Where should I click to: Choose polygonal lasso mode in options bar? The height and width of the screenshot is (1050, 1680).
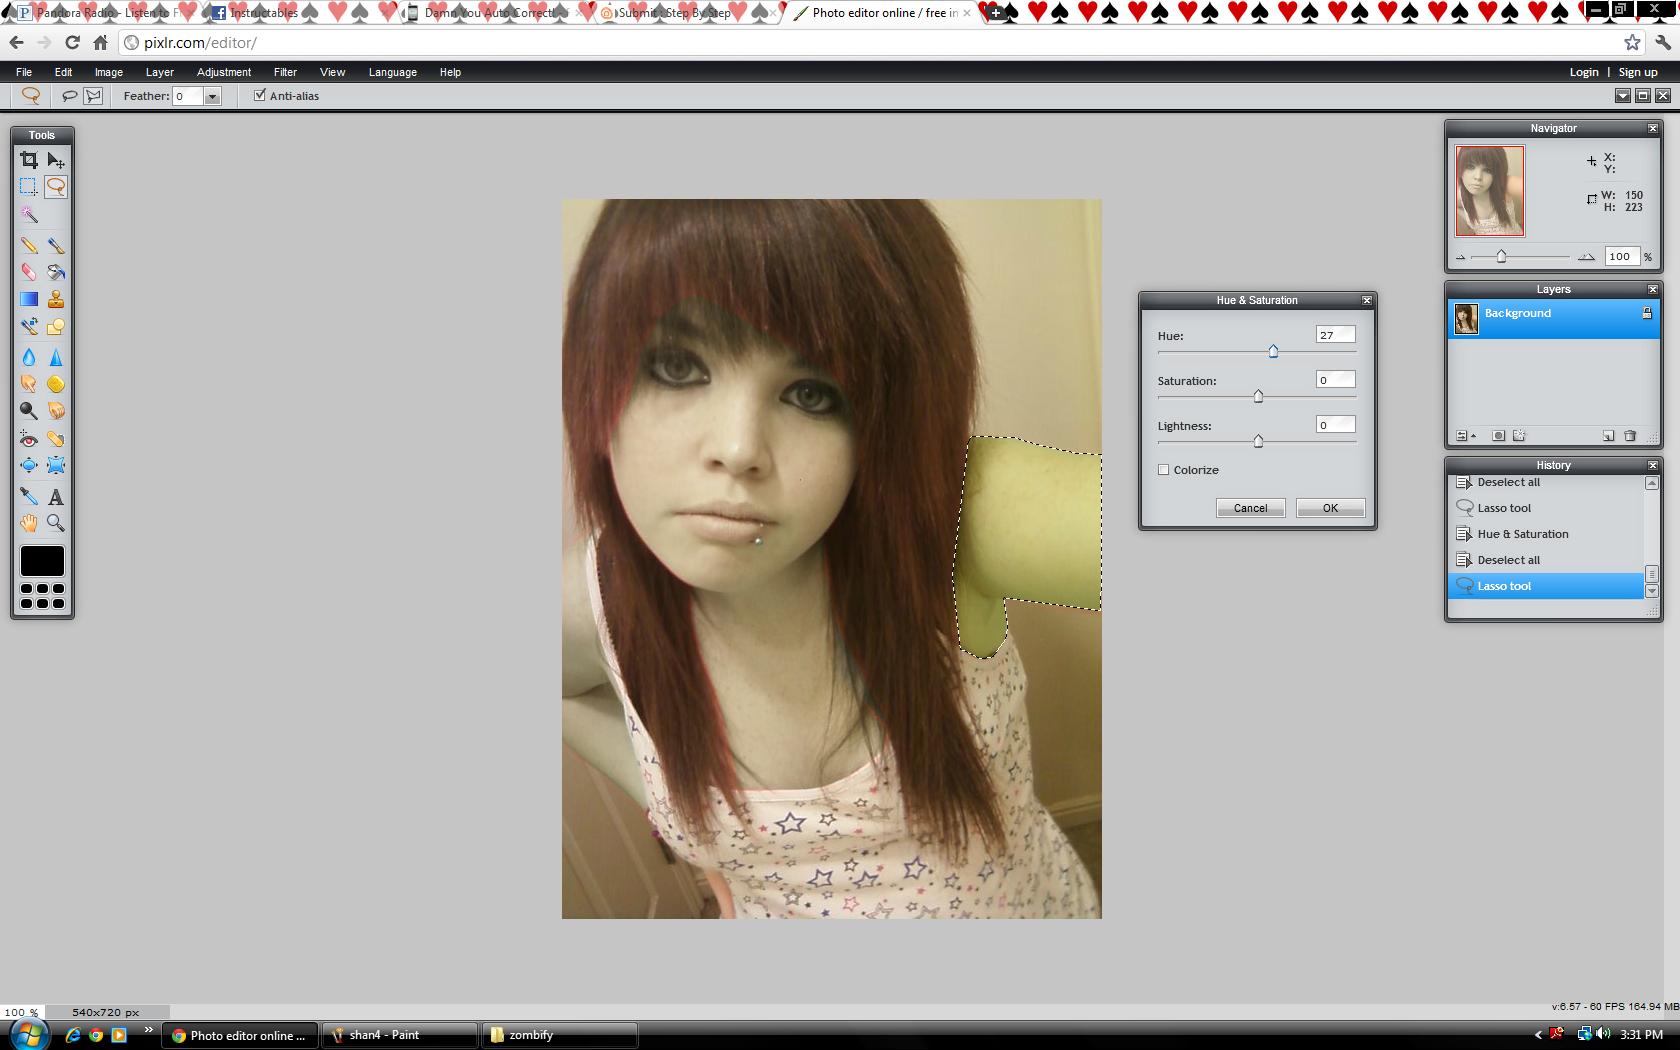coord(93,96)
